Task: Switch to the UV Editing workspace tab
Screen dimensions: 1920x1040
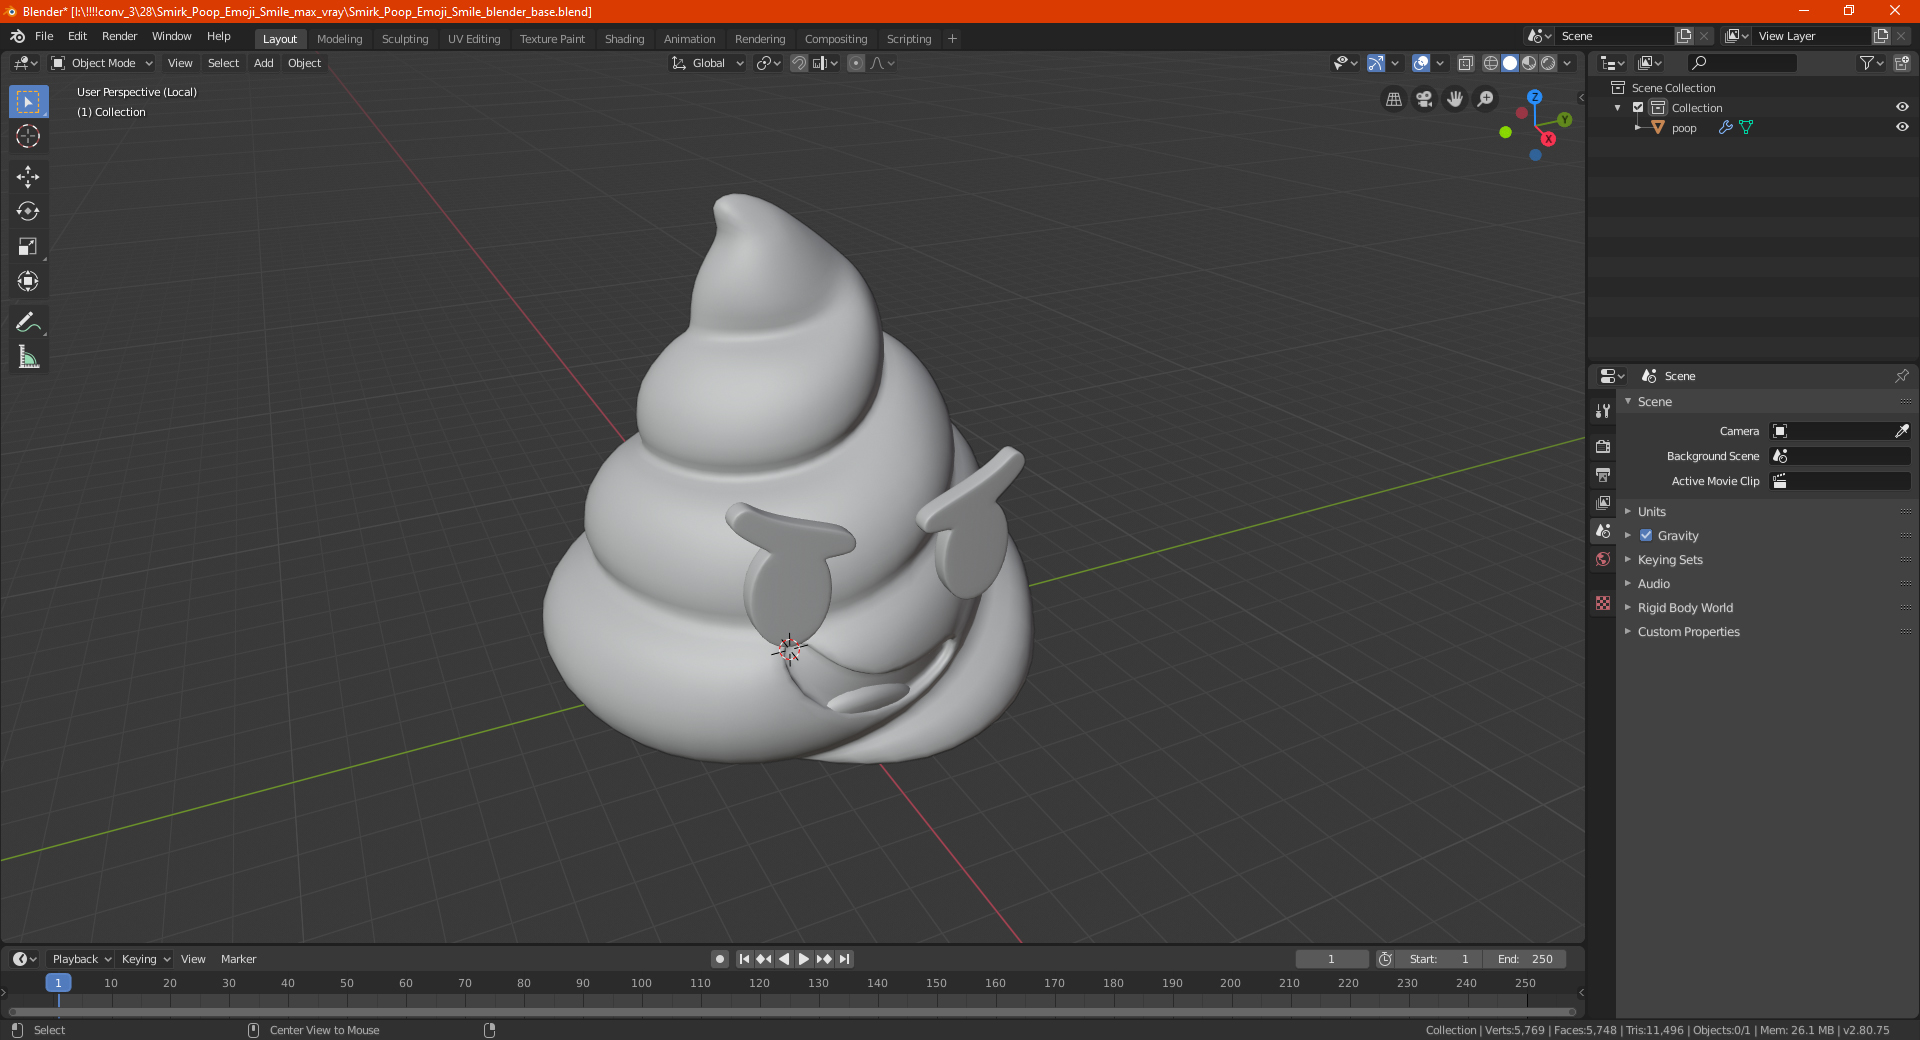Action: (x=474, y=39)
